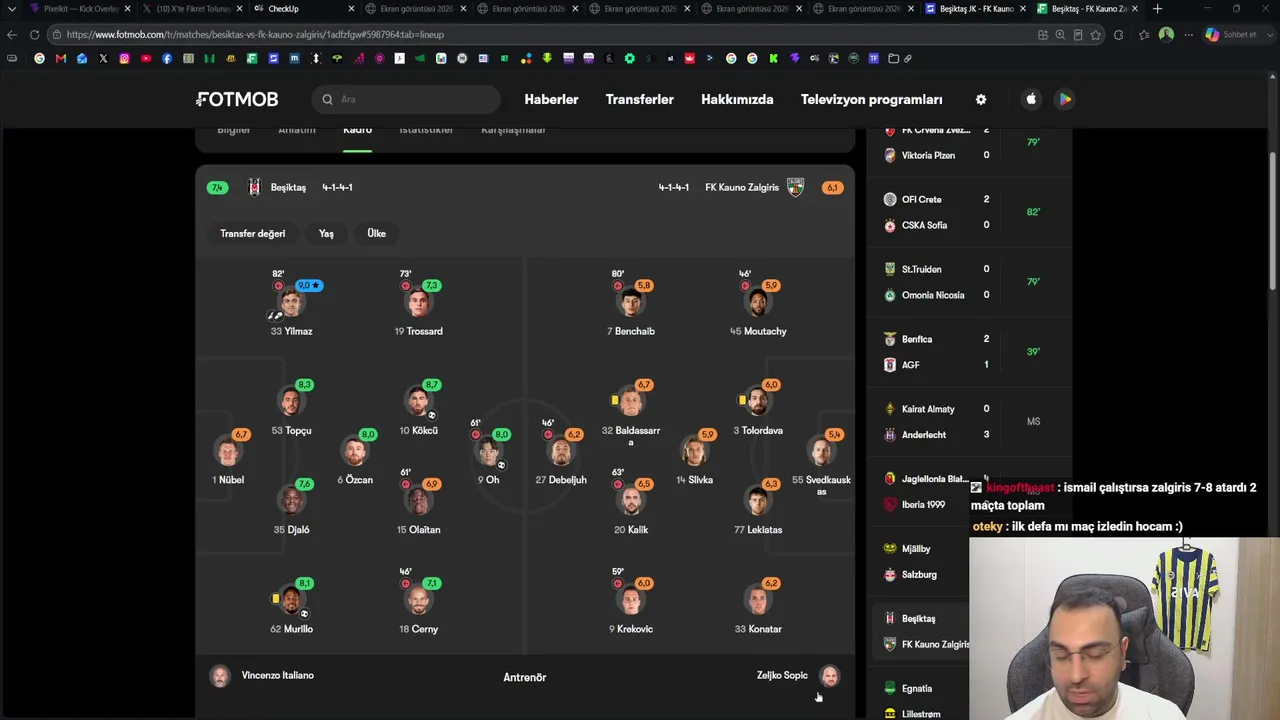The width and height of the screenshot is (1280, 720).
Task: Toggle the Ülke filter chip
Action: 376,233
